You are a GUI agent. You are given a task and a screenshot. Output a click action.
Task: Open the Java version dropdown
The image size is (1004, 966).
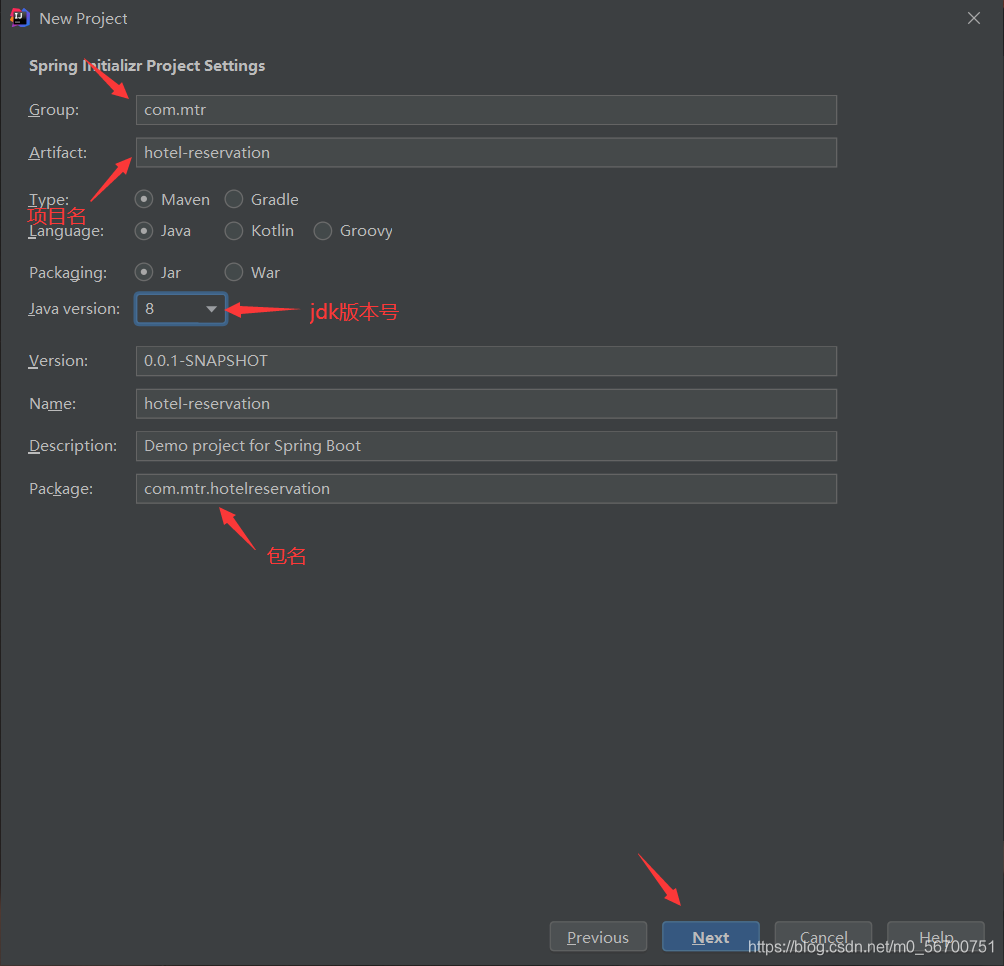[181, 309]
